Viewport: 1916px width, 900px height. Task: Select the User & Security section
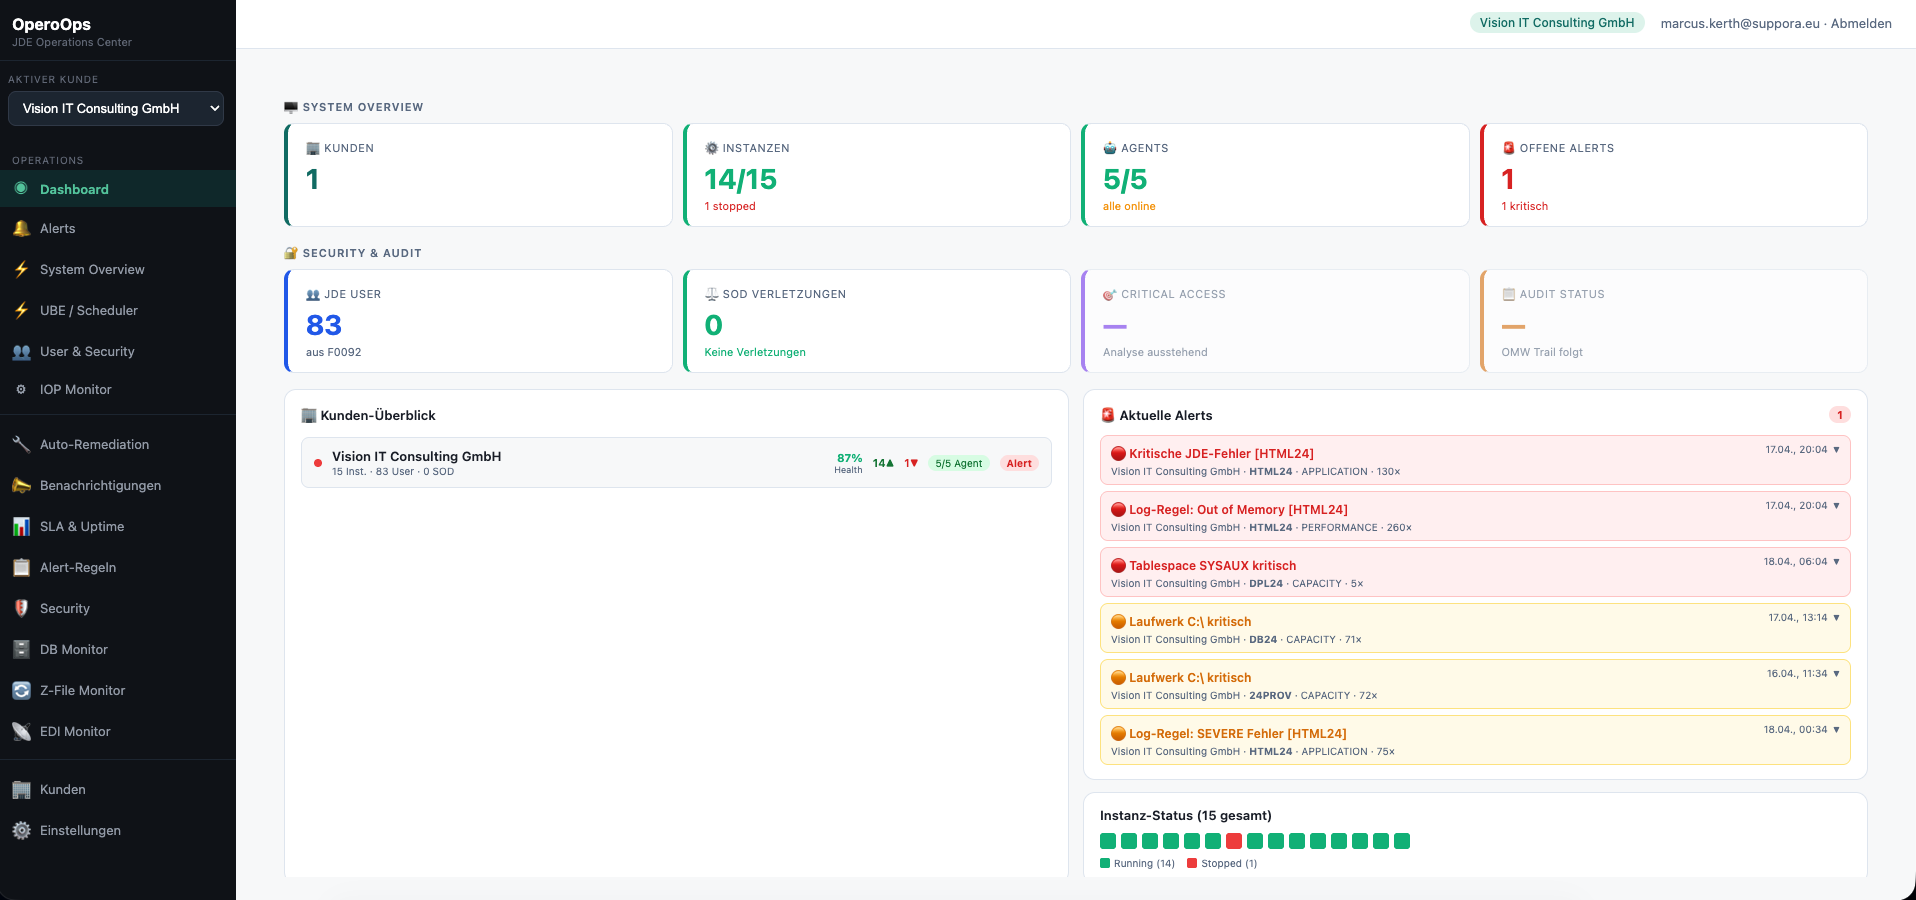coord(87,351)
